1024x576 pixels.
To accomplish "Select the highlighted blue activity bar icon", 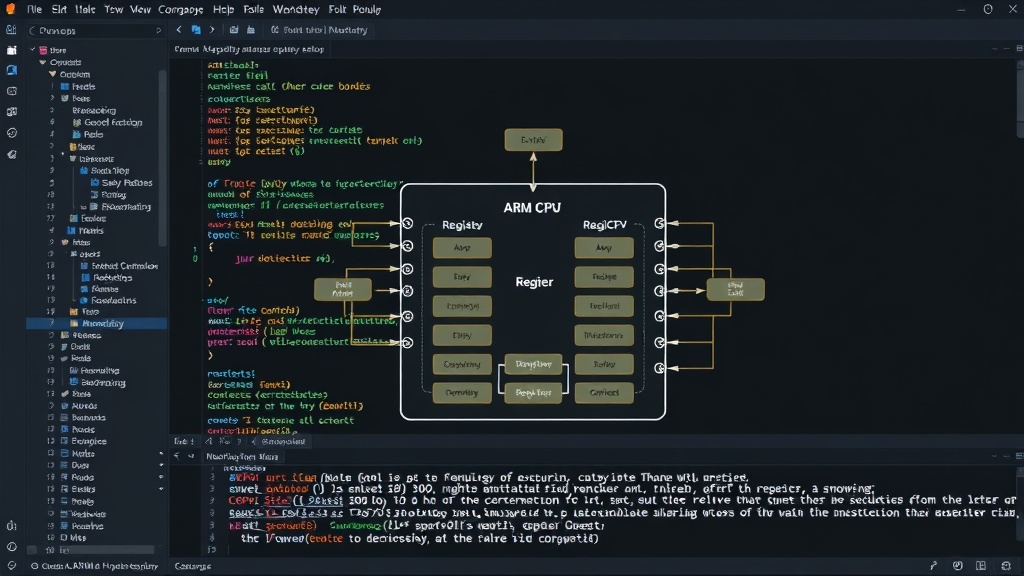I will (x=11, y=70).
